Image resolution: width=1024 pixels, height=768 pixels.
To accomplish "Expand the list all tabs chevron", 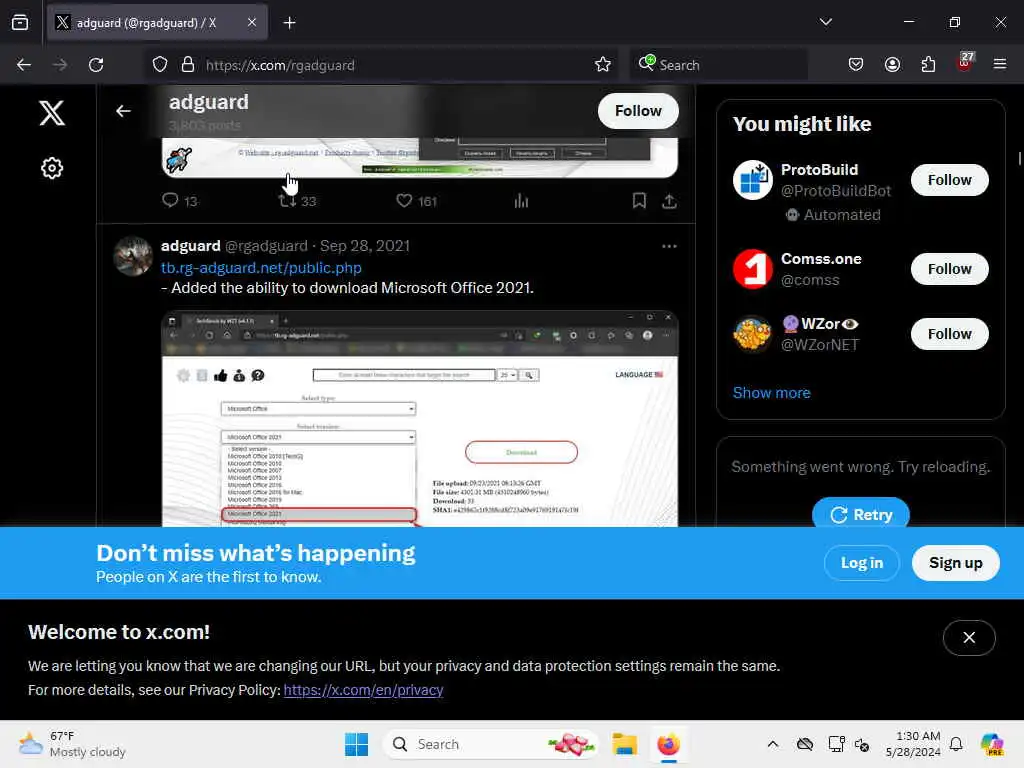I will [x=825, y=22].
